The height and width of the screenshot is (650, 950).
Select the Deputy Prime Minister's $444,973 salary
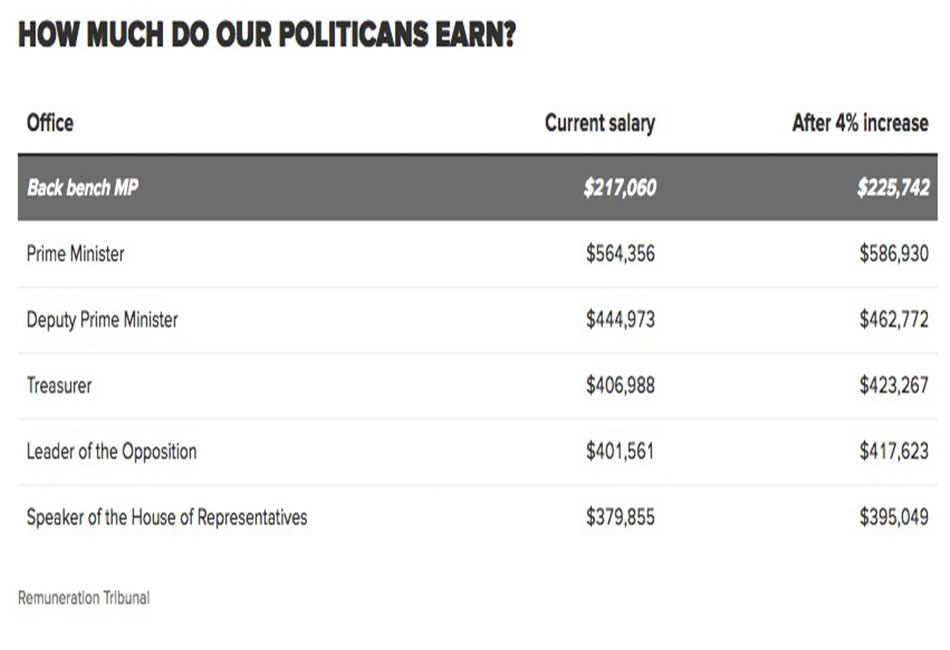click(620, 320)
